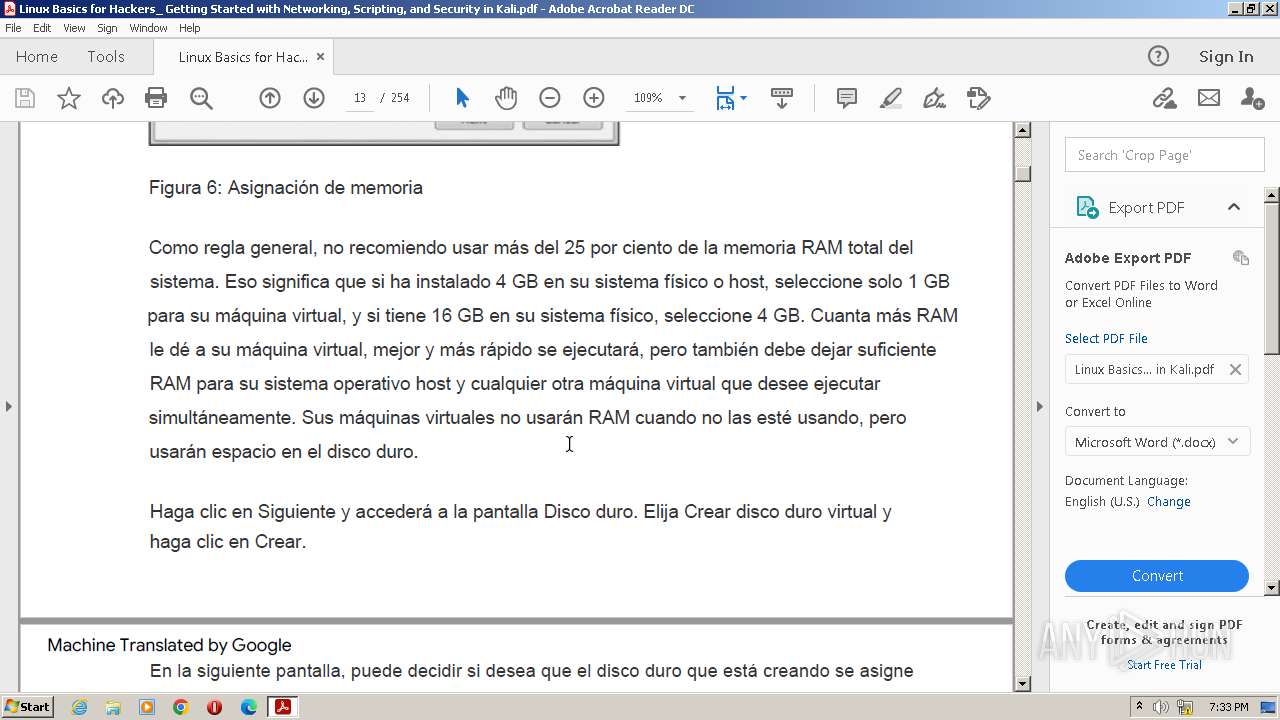Screen dimensions: 1280x720
Task: Zoom in with the plus circle icon
Action: point(594,98)
